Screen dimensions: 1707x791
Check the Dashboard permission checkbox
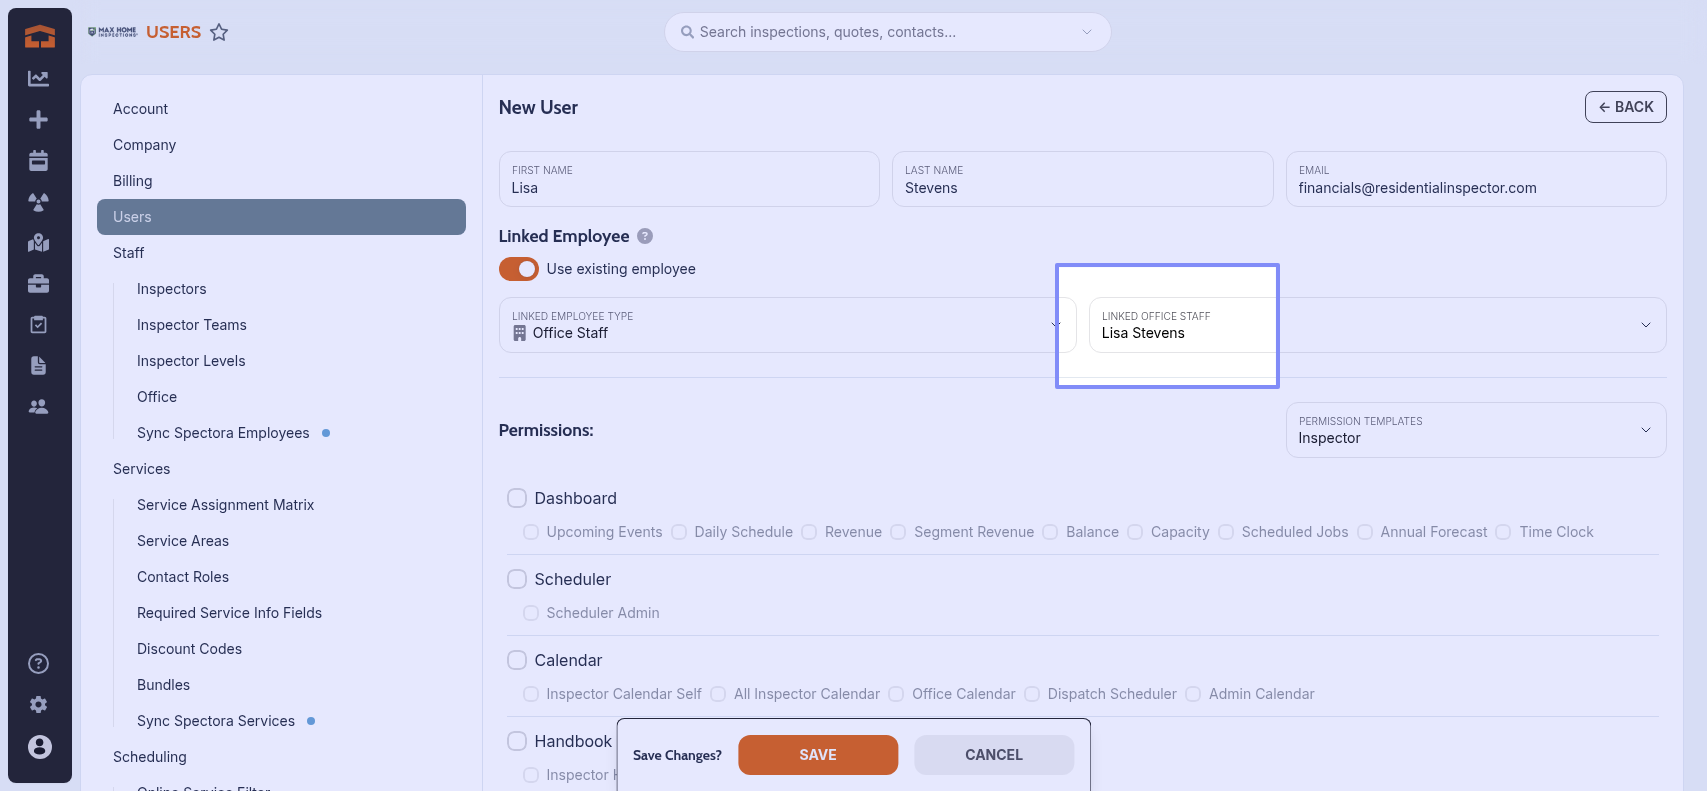coord(517,499)
